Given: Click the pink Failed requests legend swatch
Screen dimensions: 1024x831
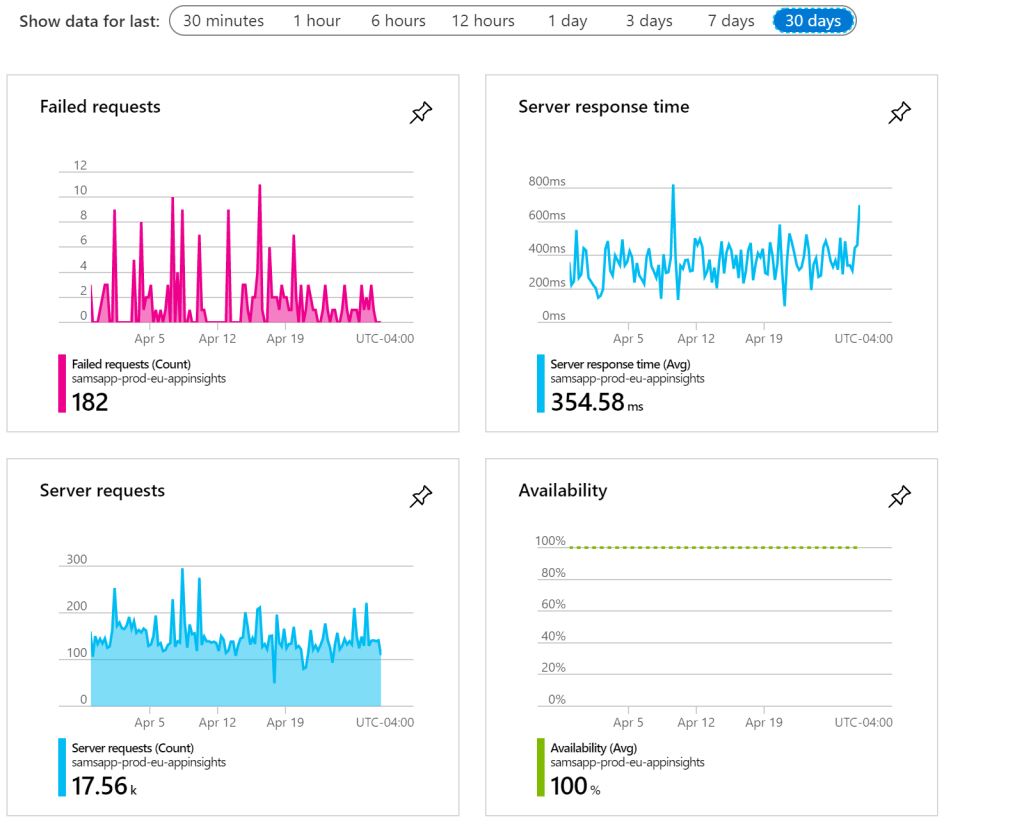Looking at the screenshot, I should 63,385.
